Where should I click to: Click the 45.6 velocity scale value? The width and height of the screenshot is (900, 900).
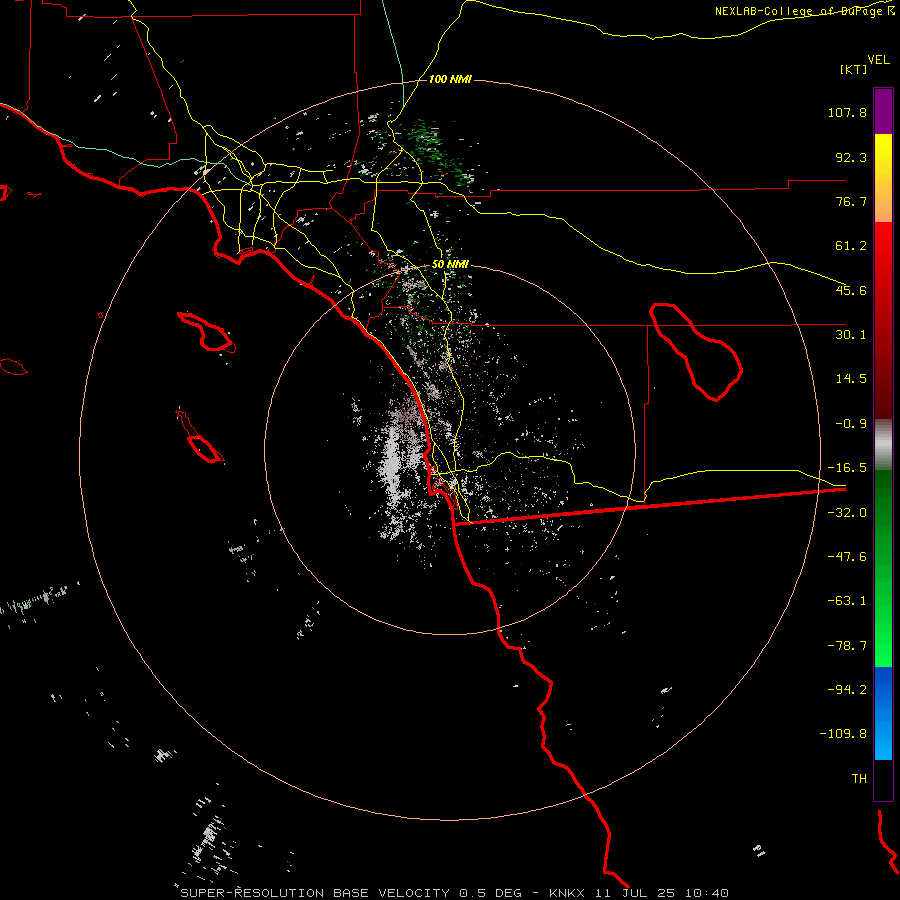click(851, 290)
